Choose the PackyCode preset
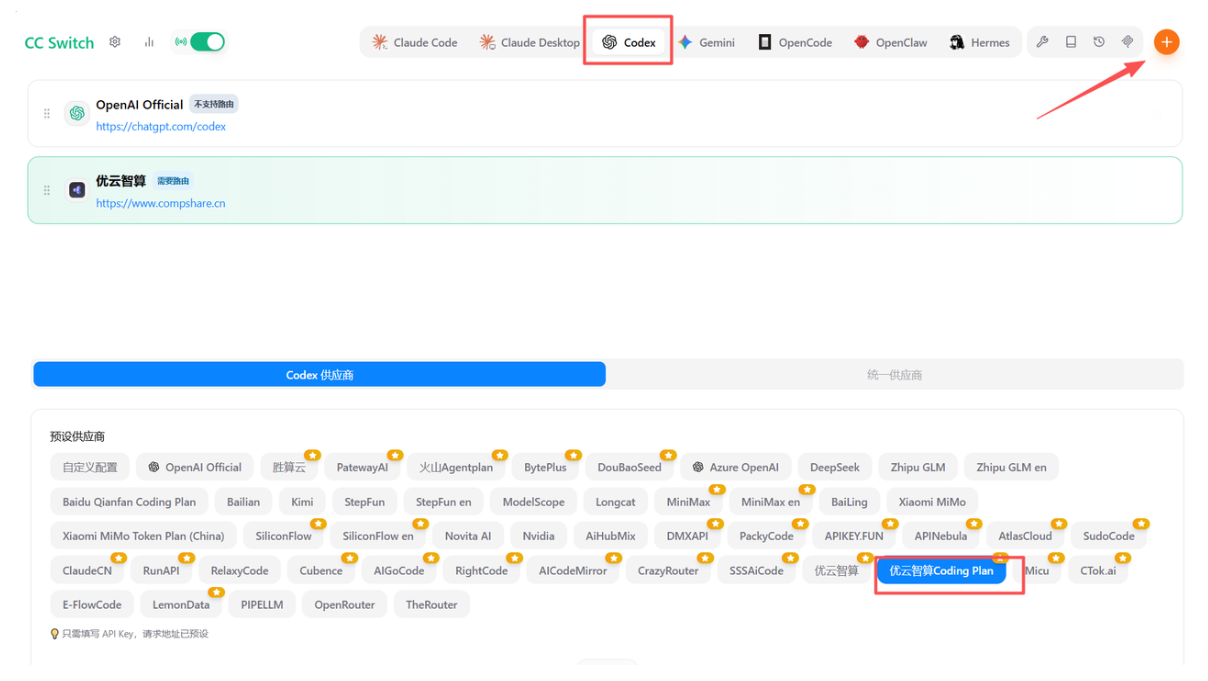Screen dimensions: 1208x681 tap(766, 536)
